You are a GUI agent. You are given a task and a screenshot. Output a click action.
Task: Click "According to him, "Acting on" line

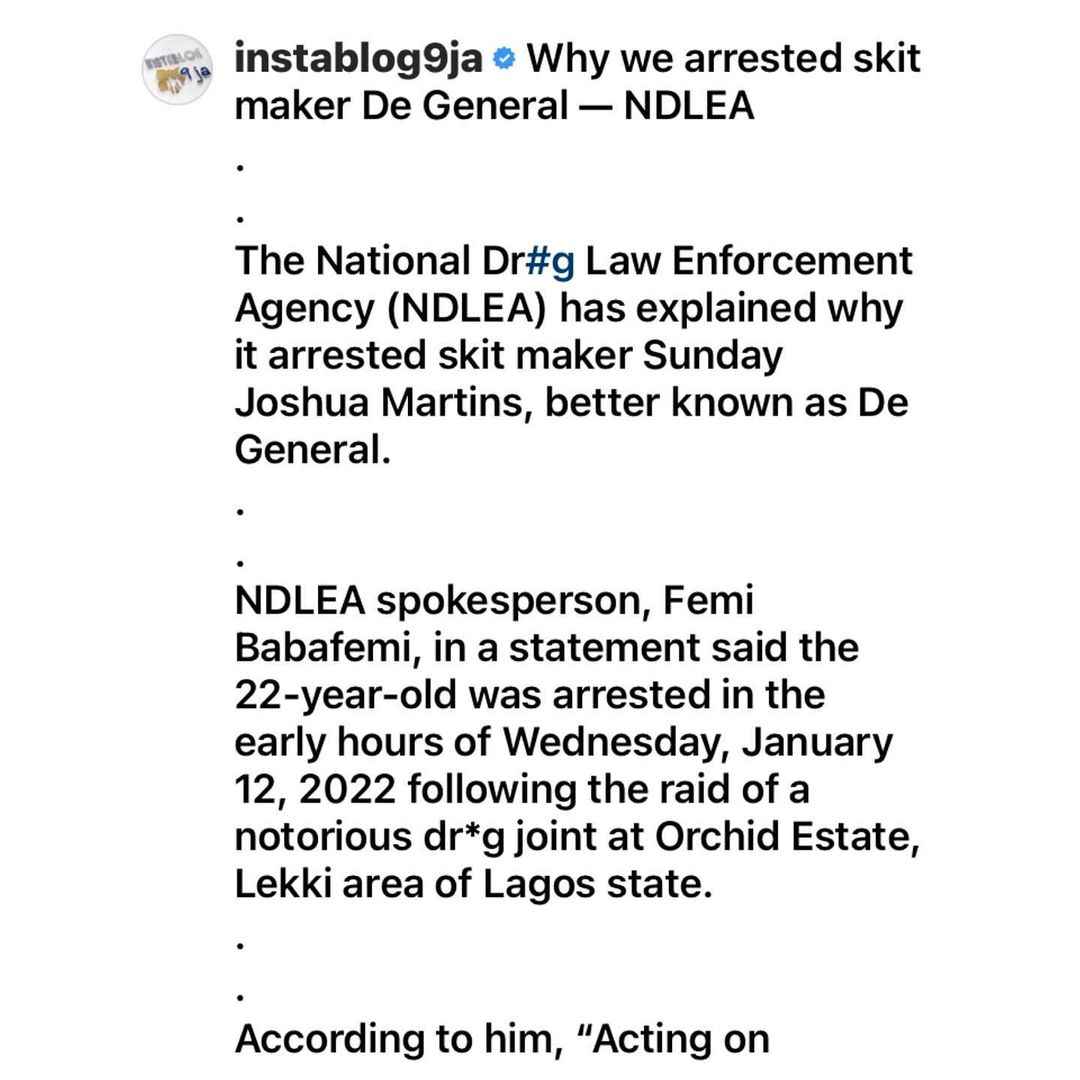pyautogui.click(x=501, y=1040)
